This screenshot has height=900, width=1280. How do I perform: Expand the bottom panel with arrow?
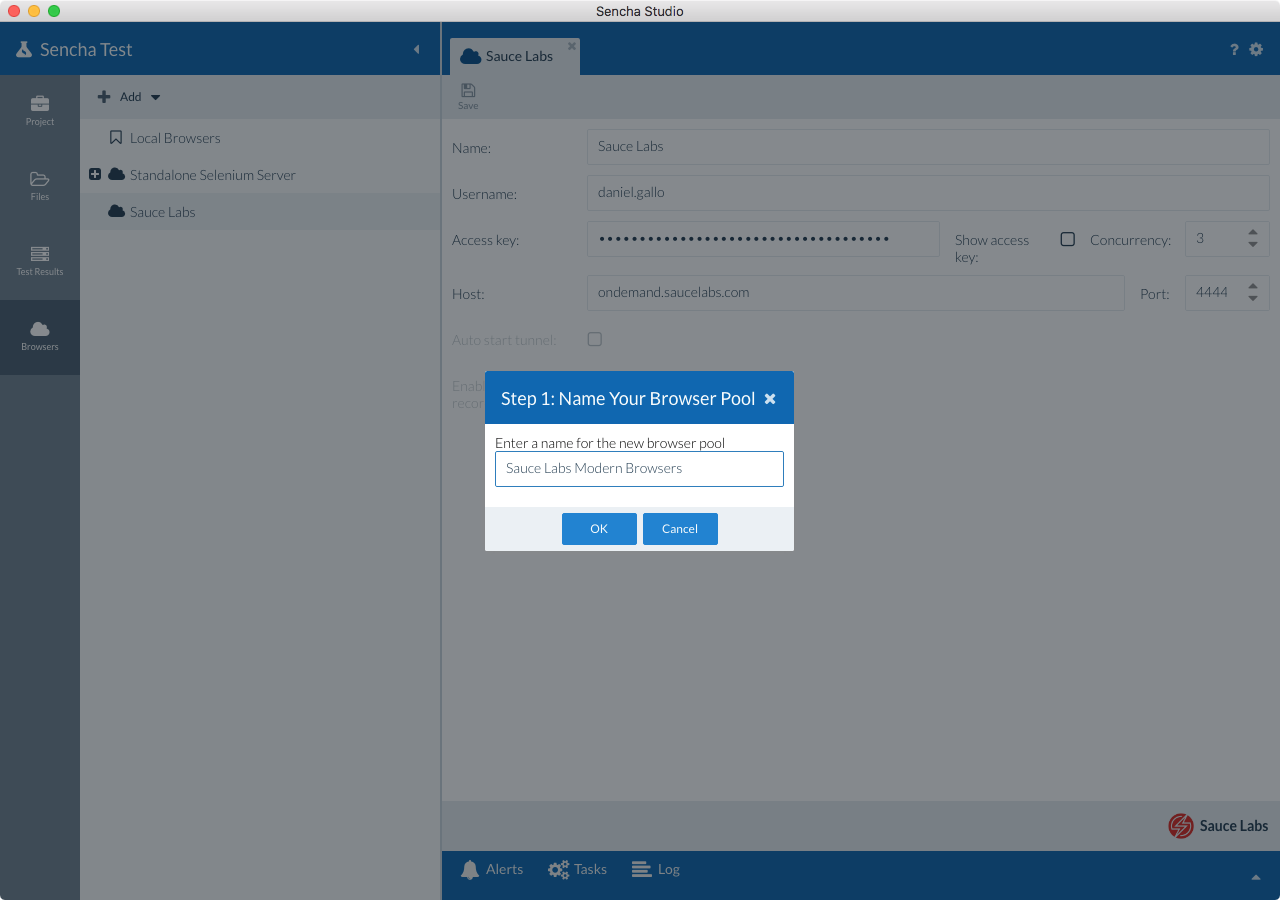click(1256, 877)
